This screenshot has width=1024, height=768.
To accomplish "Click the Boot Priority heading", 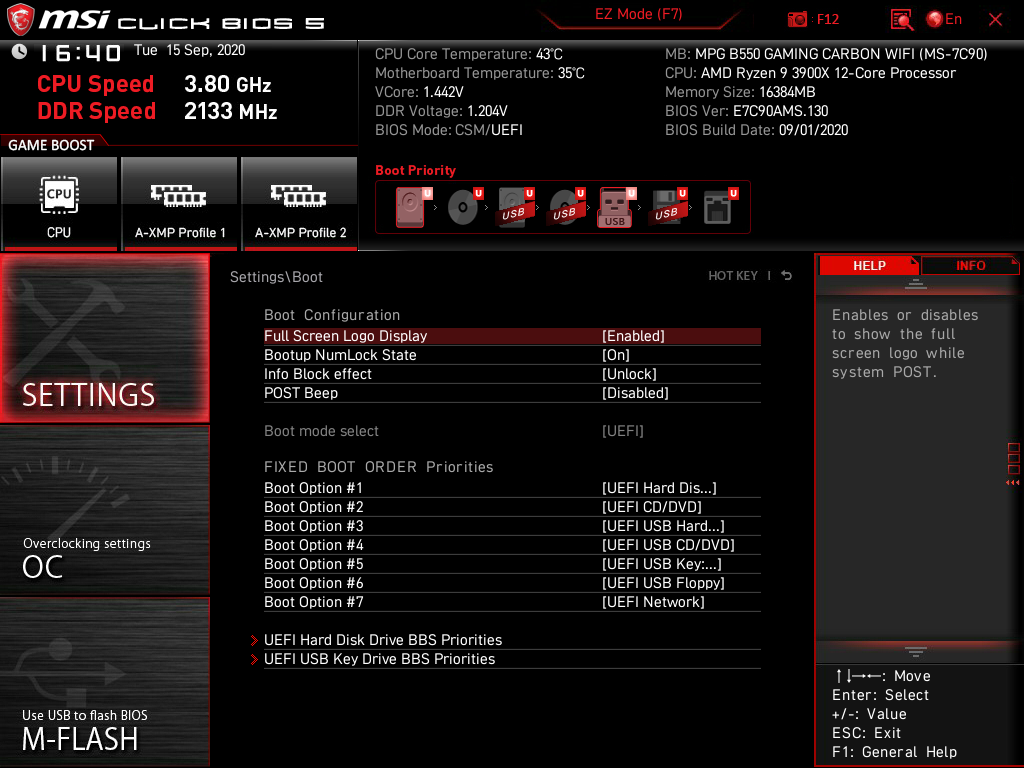I will click(415, 170).
